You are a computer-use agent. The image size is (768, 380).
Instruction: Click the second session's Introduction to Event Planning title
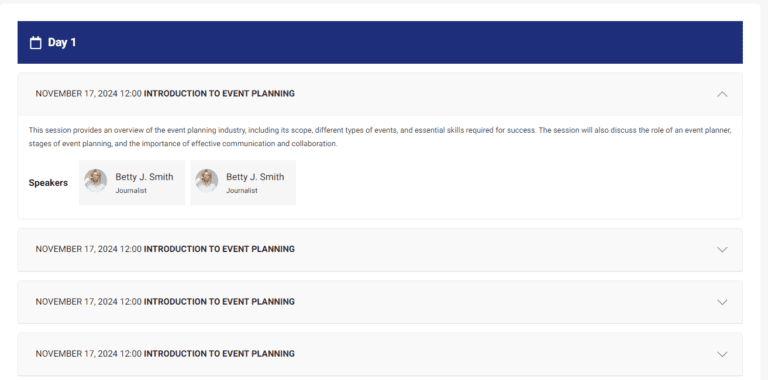coord(219,249)
